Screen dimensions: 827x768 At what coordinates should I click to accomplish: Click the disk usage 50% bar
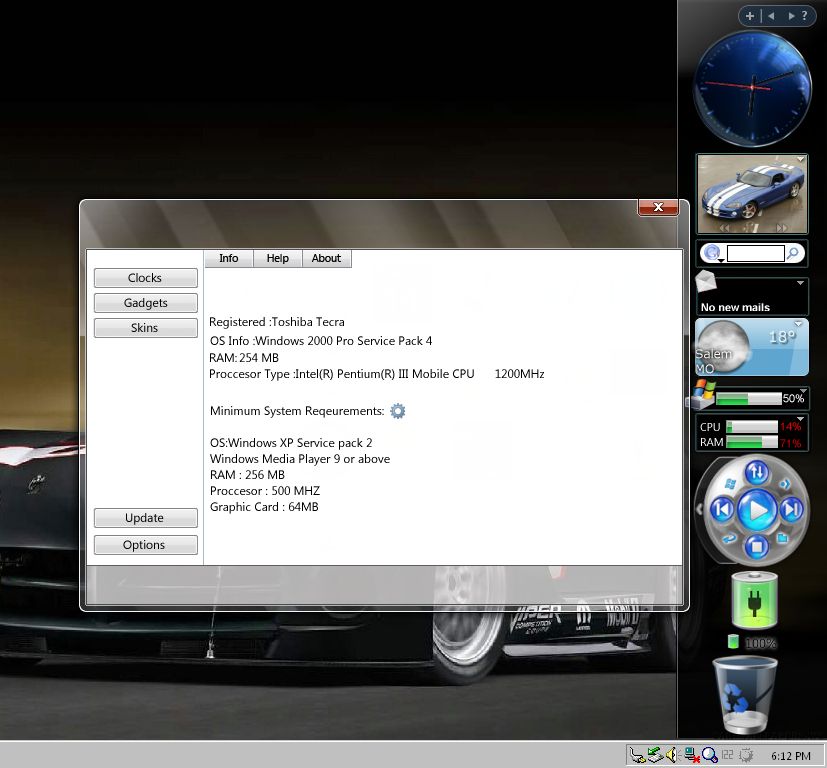(x=748, y=399)
